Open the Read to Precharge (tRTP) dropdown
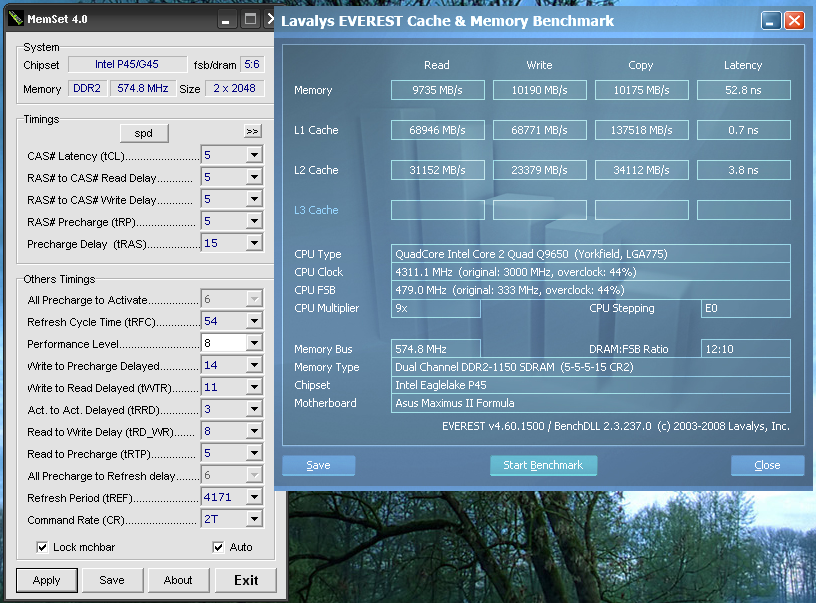This screenshot has width=816, height=603. coord(254,453)
